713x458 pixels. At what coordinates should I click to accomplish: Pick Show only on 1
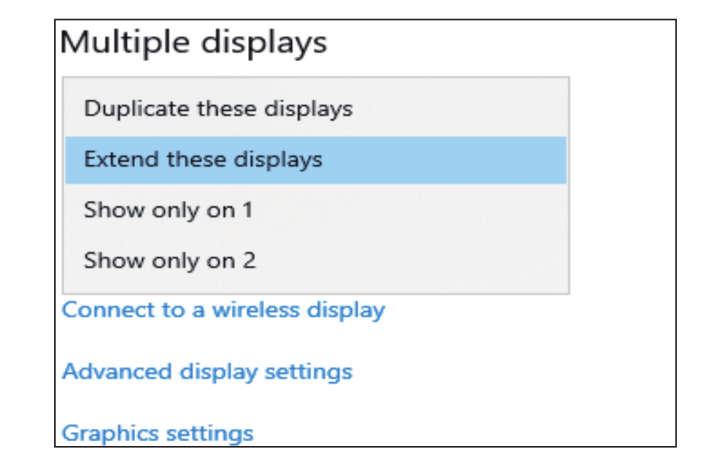coord(168,211)
